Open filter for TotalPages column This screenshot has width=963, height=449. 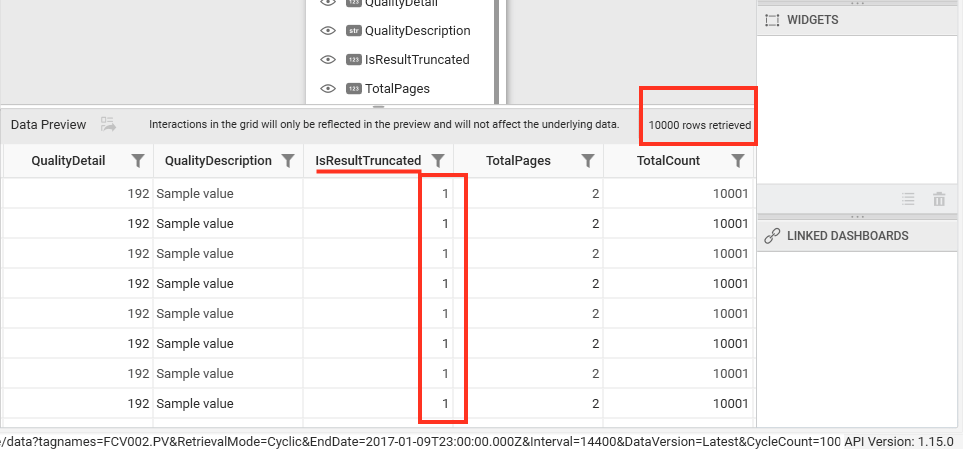tap(588, 161)
